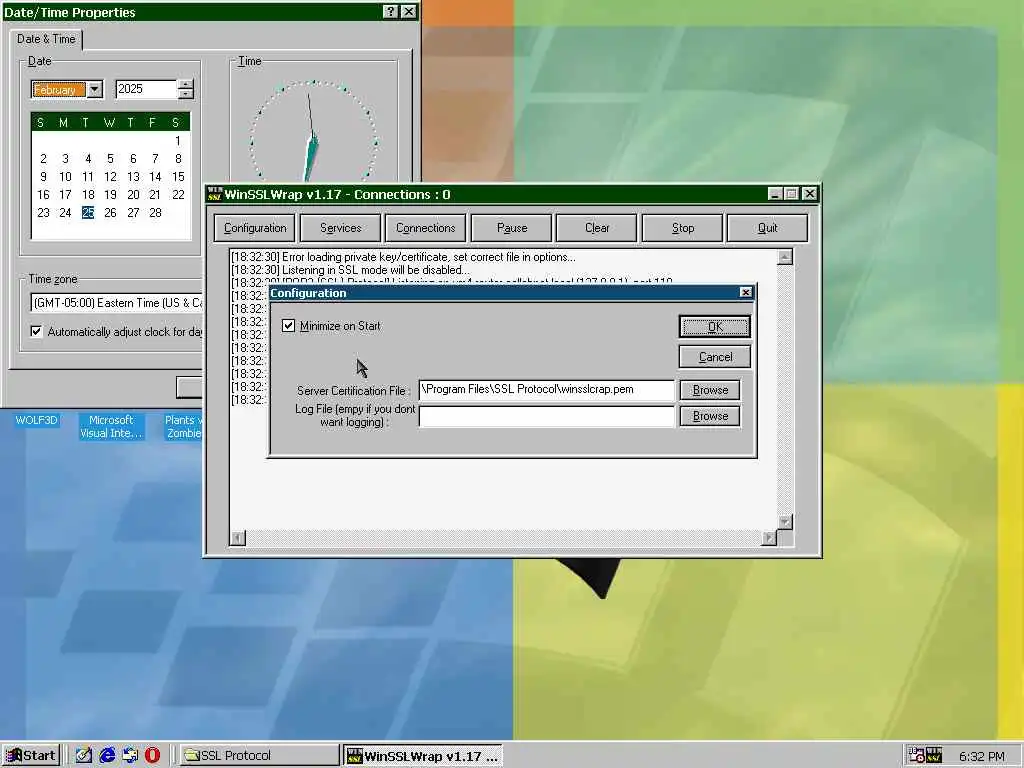Close the Configuration dialog with its X button

(x=746, y=293)
